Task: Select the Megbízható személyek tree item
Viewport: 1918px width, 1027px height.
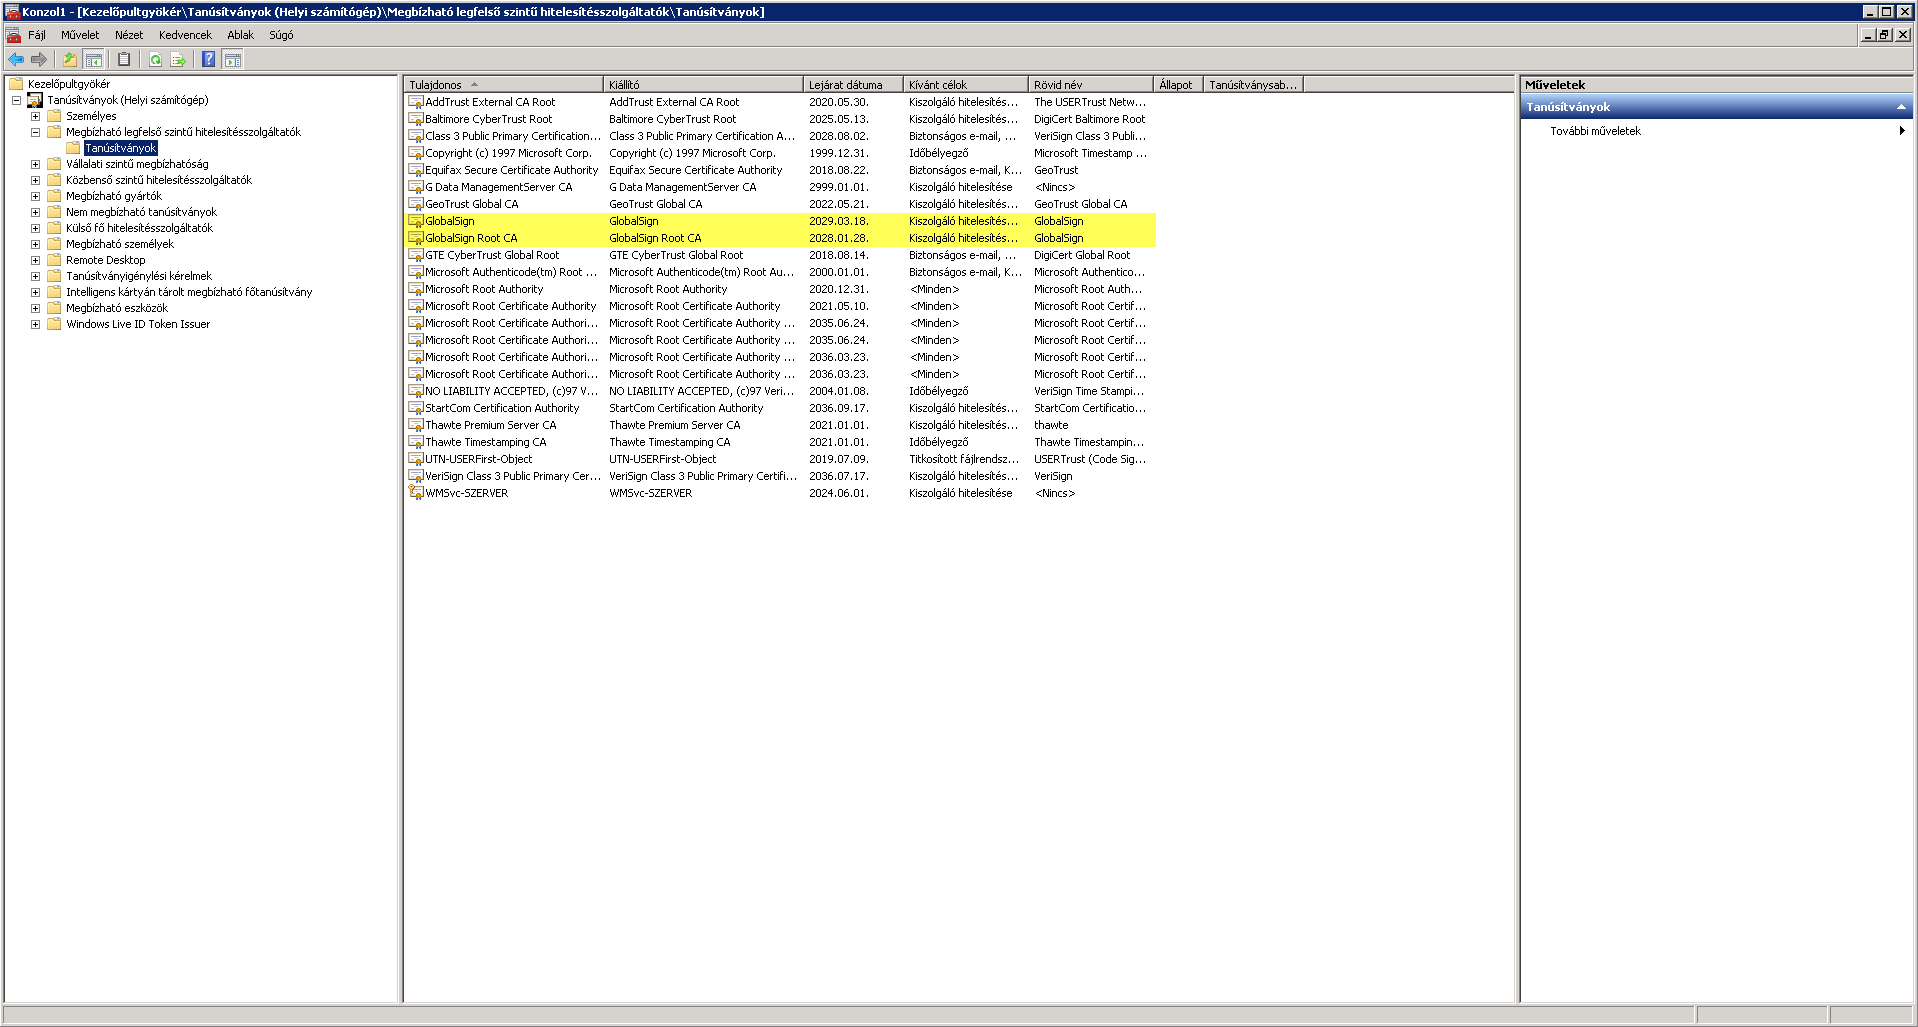Action: click(x=120, y=244)
